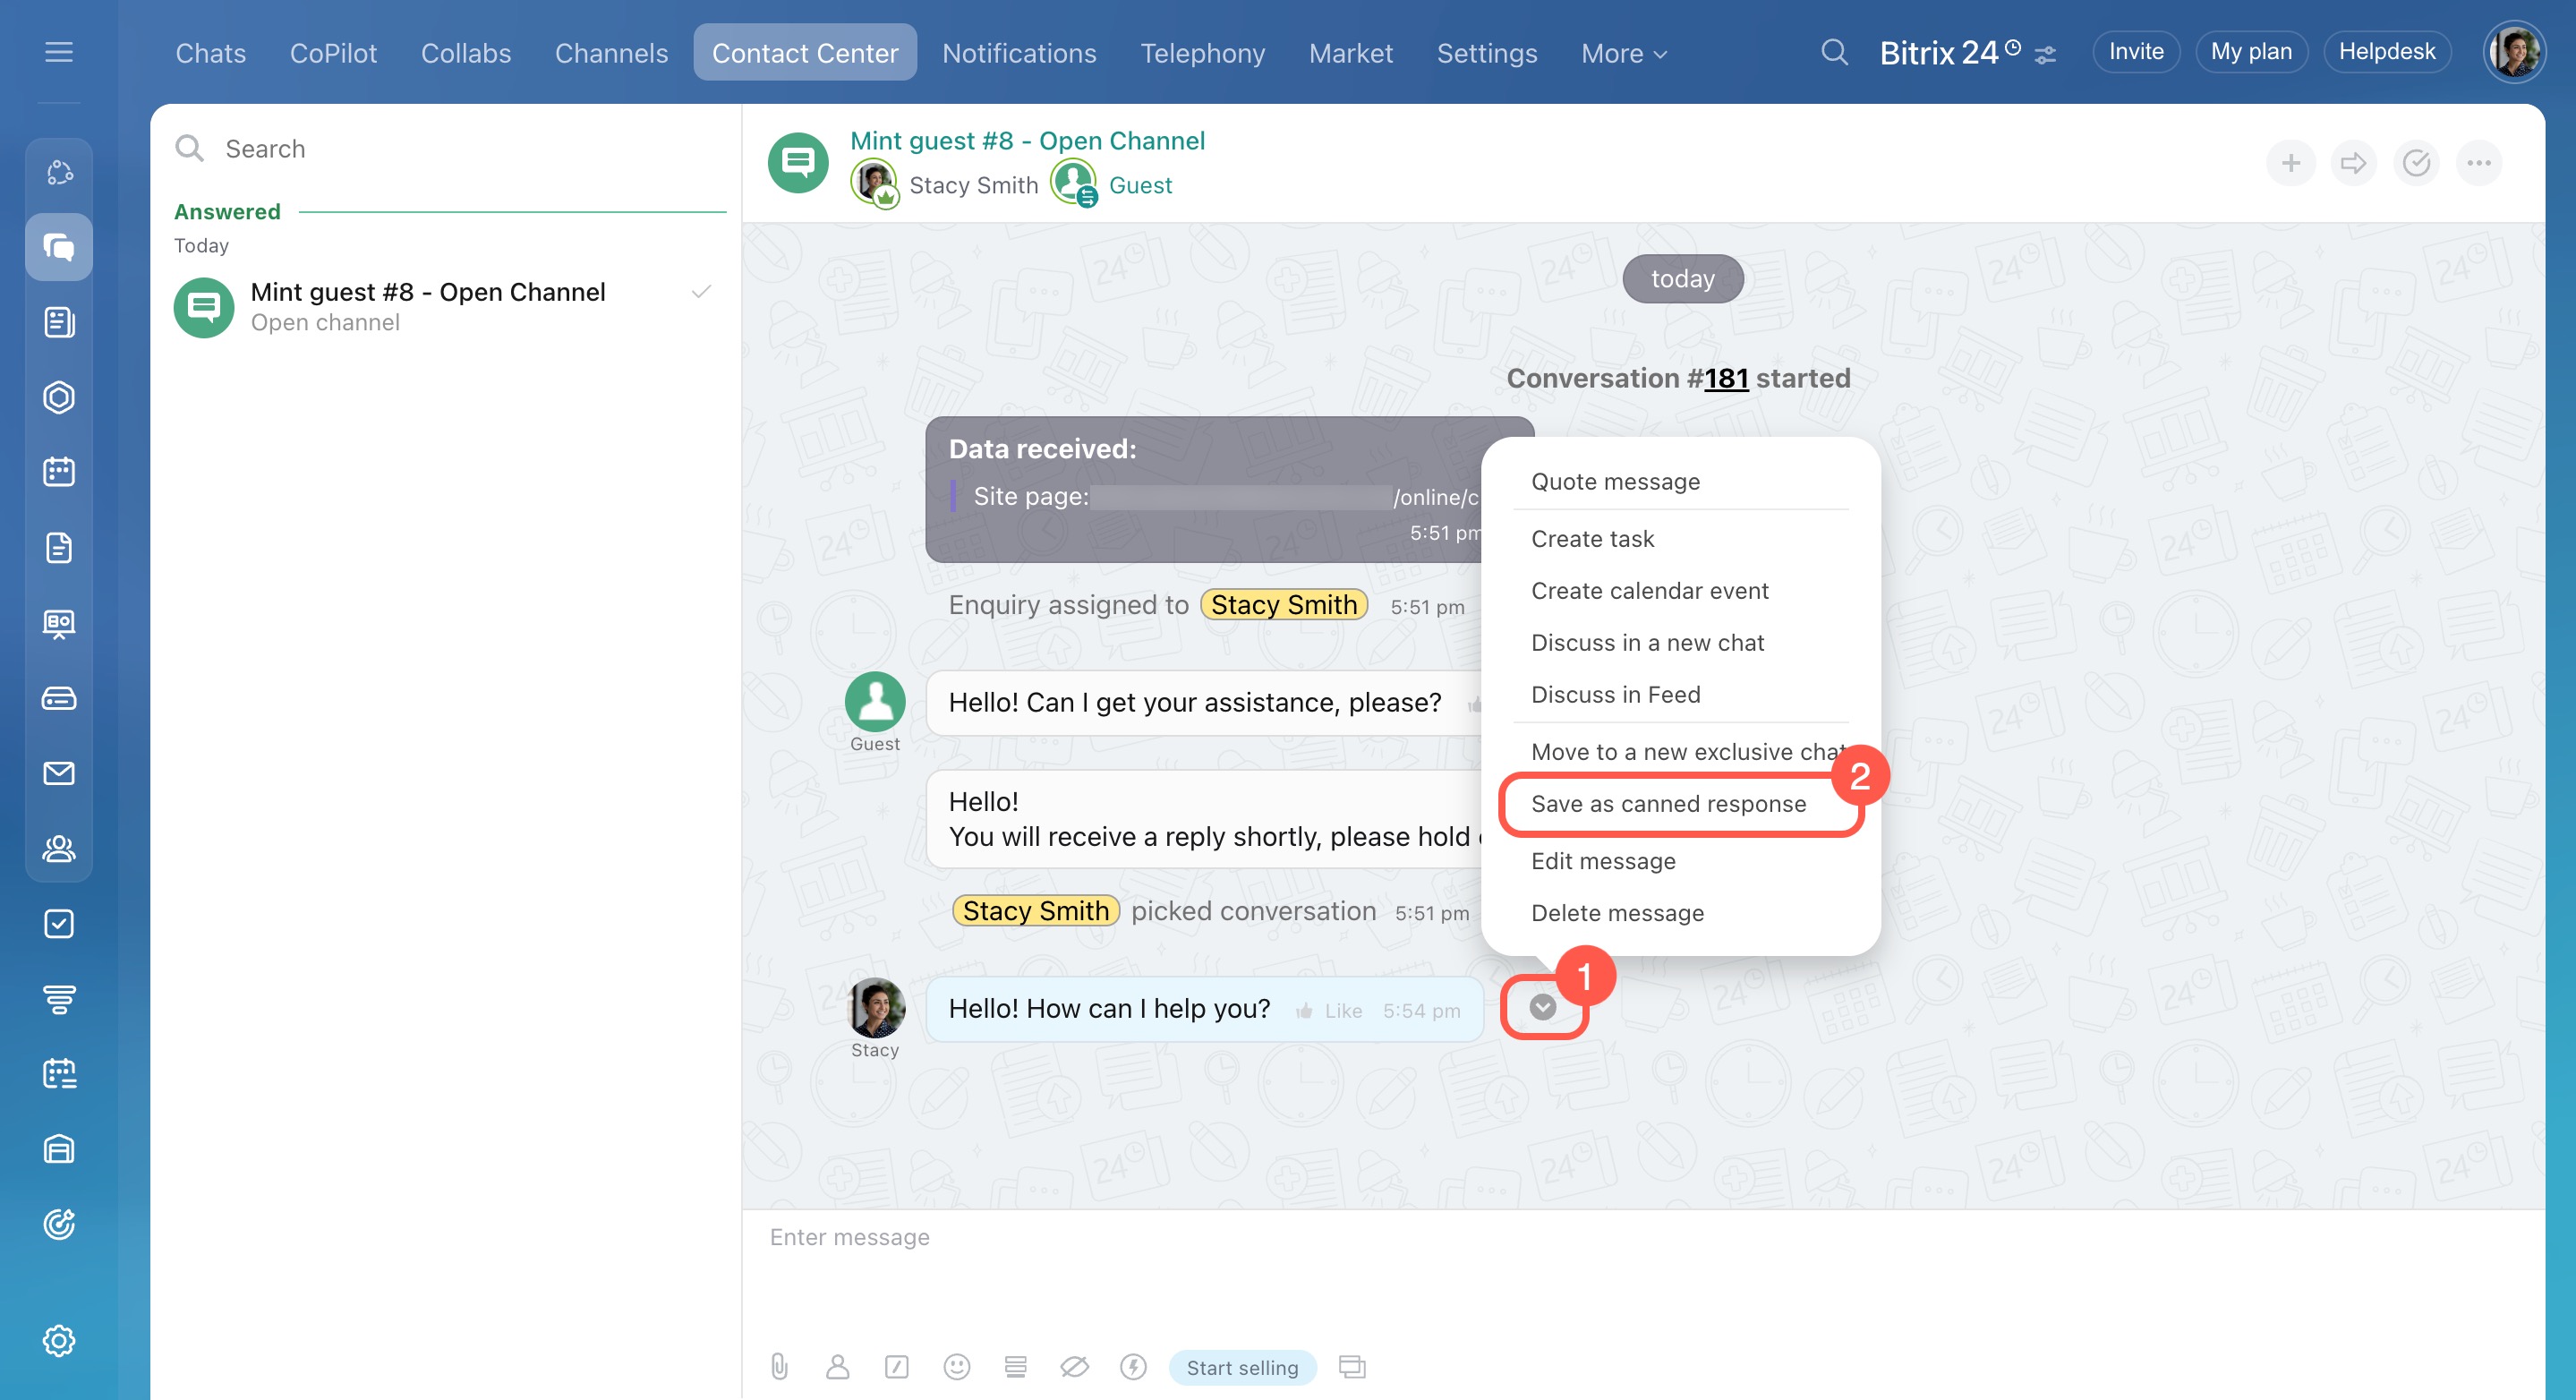Open the three-dots conversation menu

(2478, 163)
